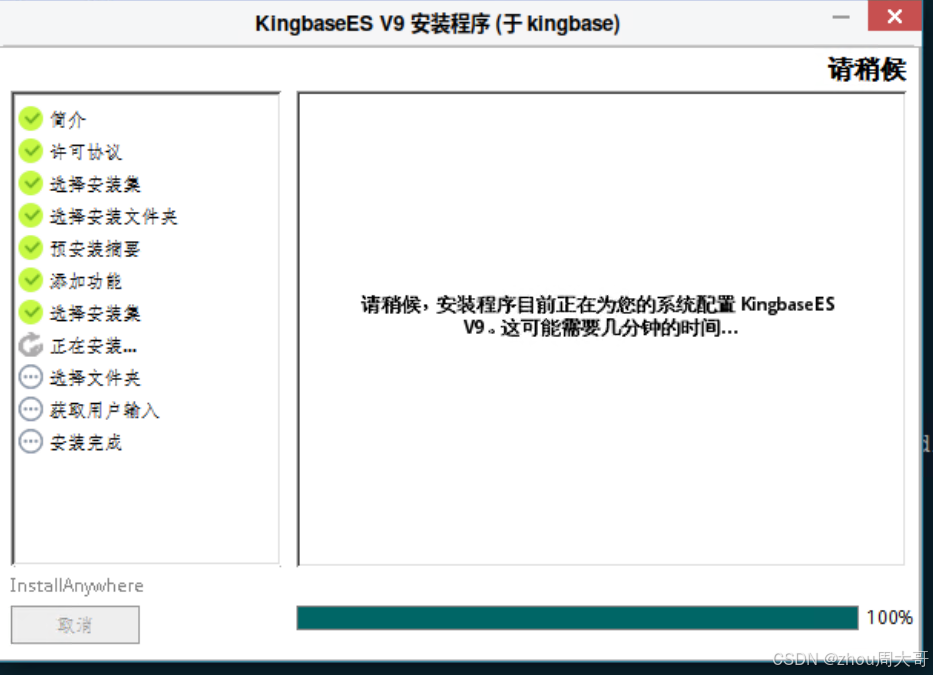Click the green checkmark beside 许可协议
The width and height of the screenshot is (933, 675).
(30, 151)
